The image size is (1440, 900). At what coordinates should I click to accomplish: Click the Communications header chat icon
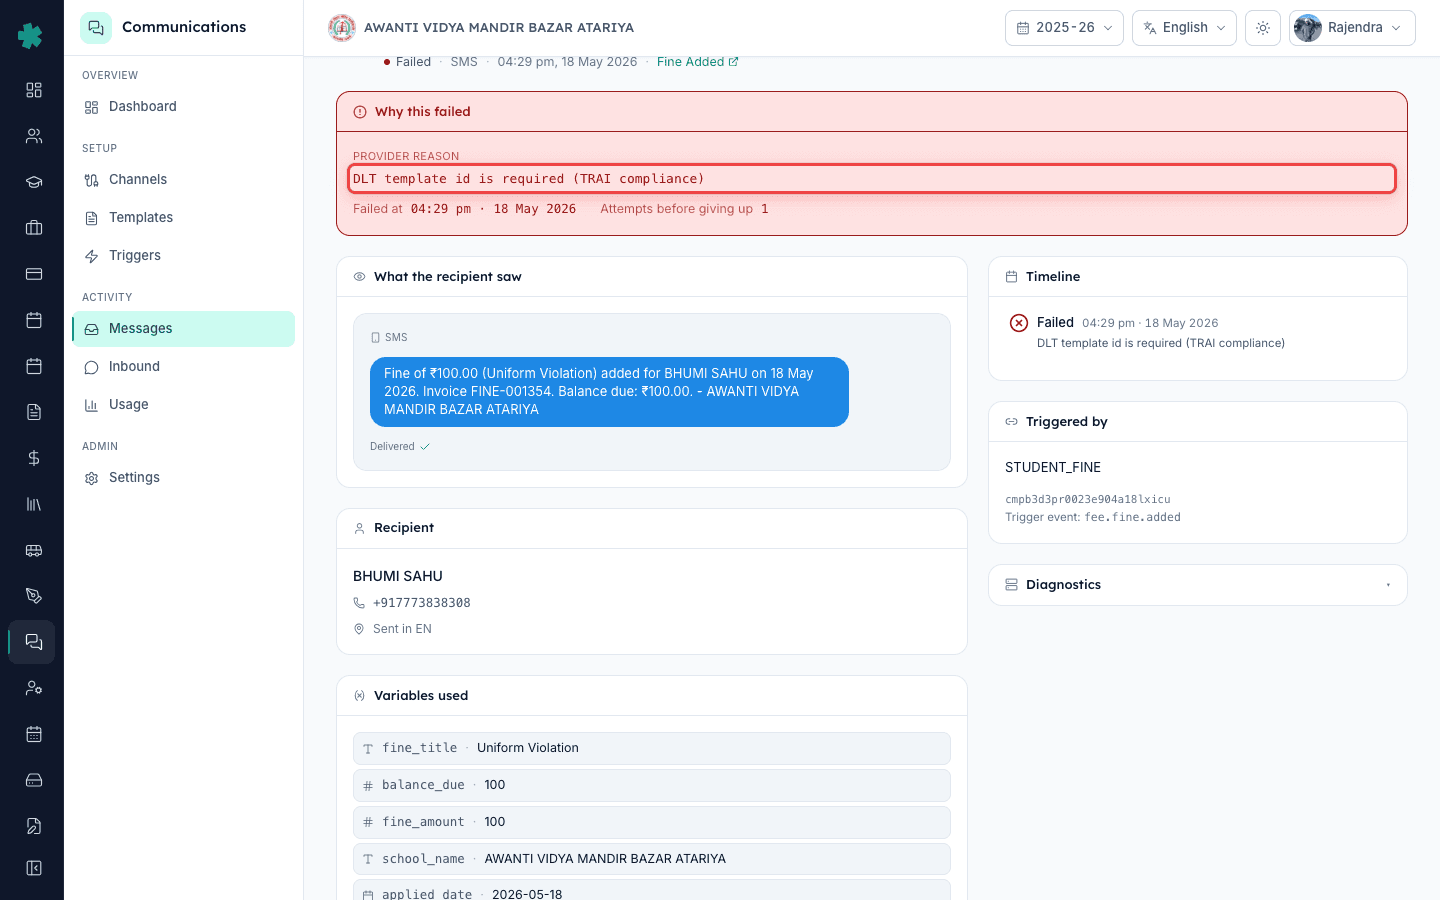coord(96,28)
